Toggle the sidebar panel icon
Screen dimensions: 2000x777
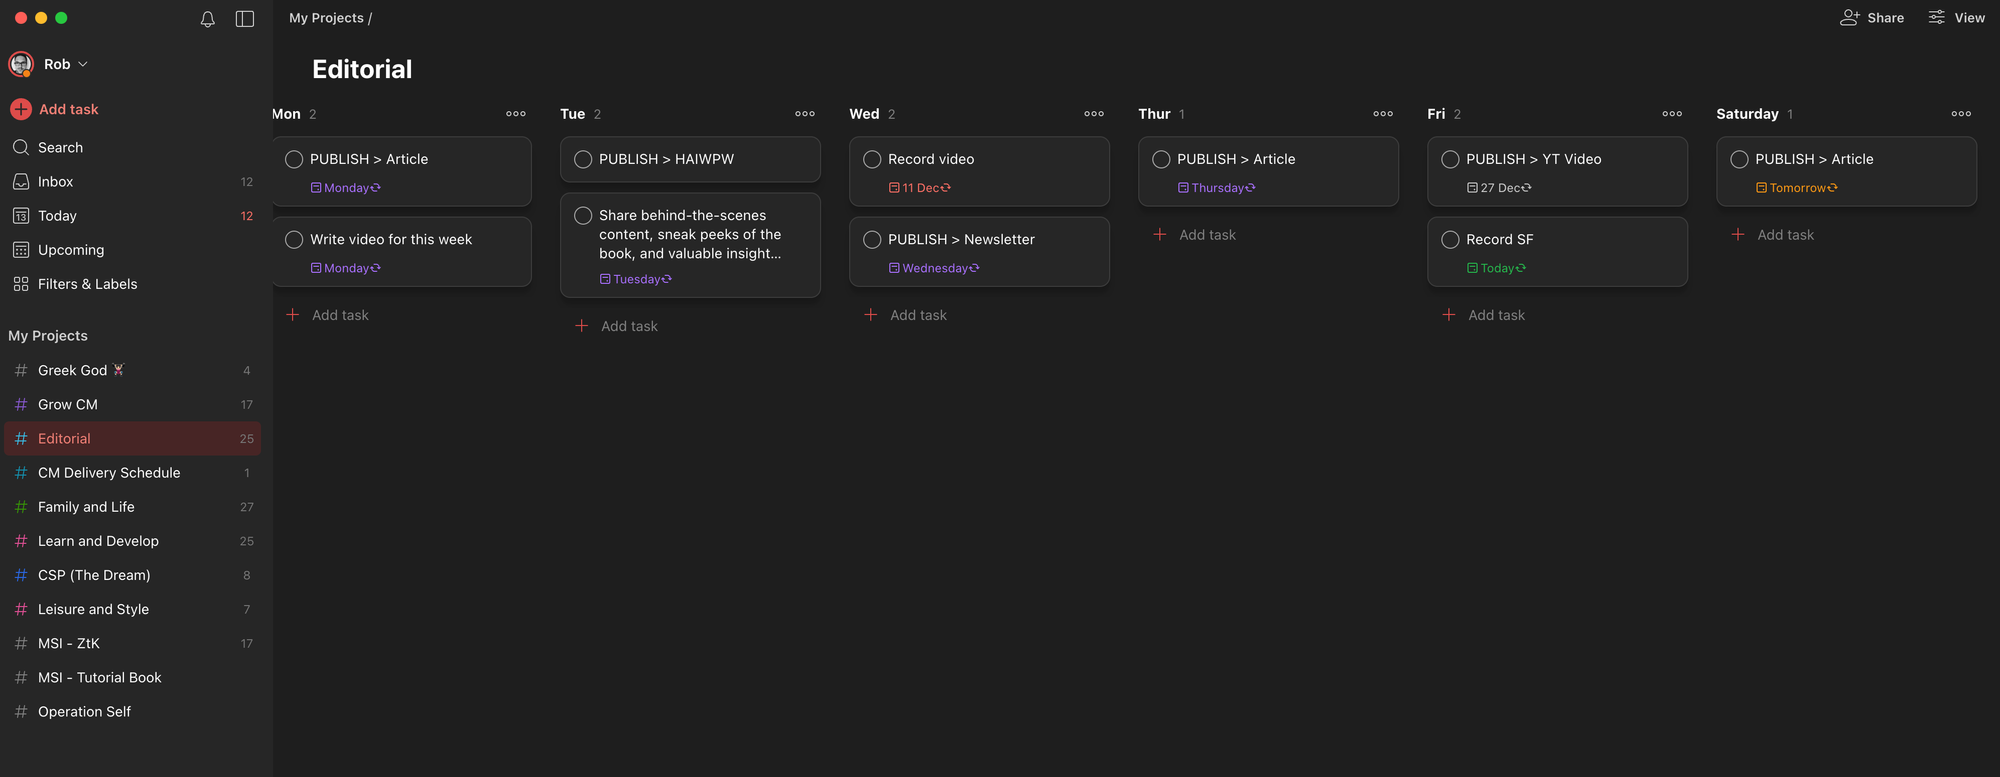(x=245, y=19)
